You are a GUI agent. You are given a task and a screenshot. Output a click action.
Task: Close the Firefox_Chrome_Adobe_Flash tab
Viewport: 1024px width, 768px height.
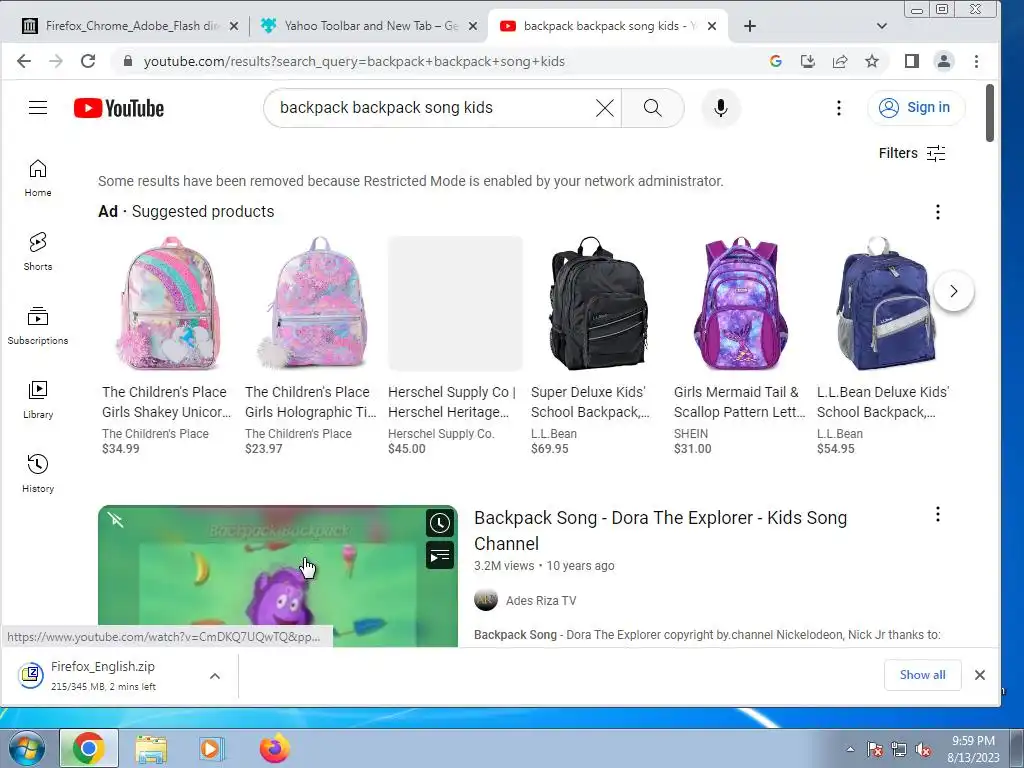(234, 26)
